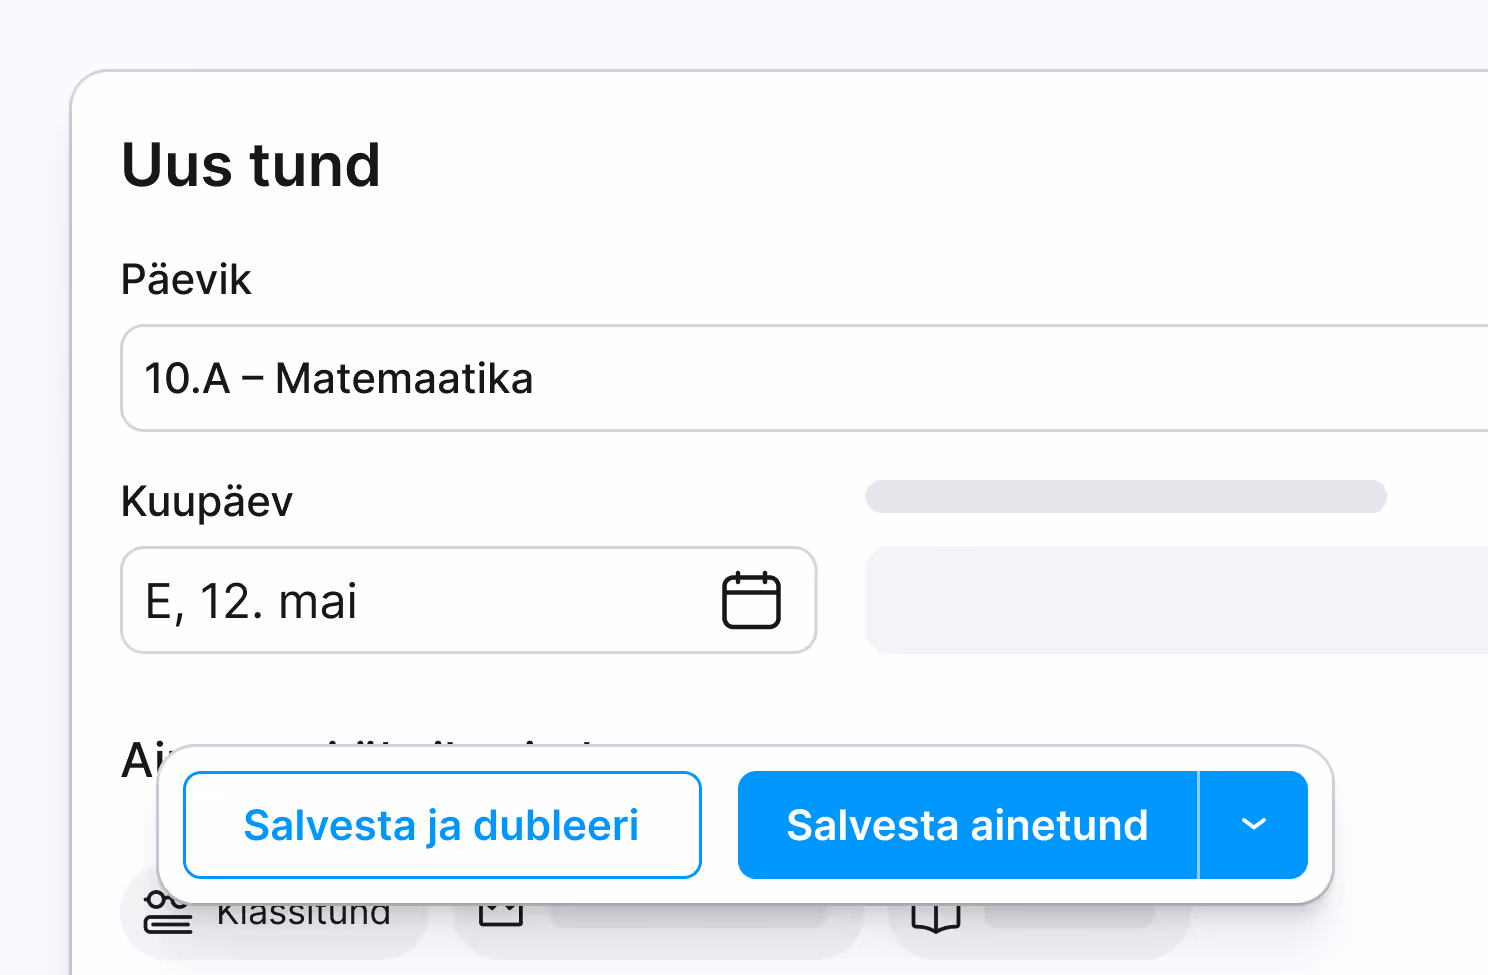The width and height of the screenshot is (1488, 975).
Task: Click the gray loading field beside the date
Action: (1175, 600)
